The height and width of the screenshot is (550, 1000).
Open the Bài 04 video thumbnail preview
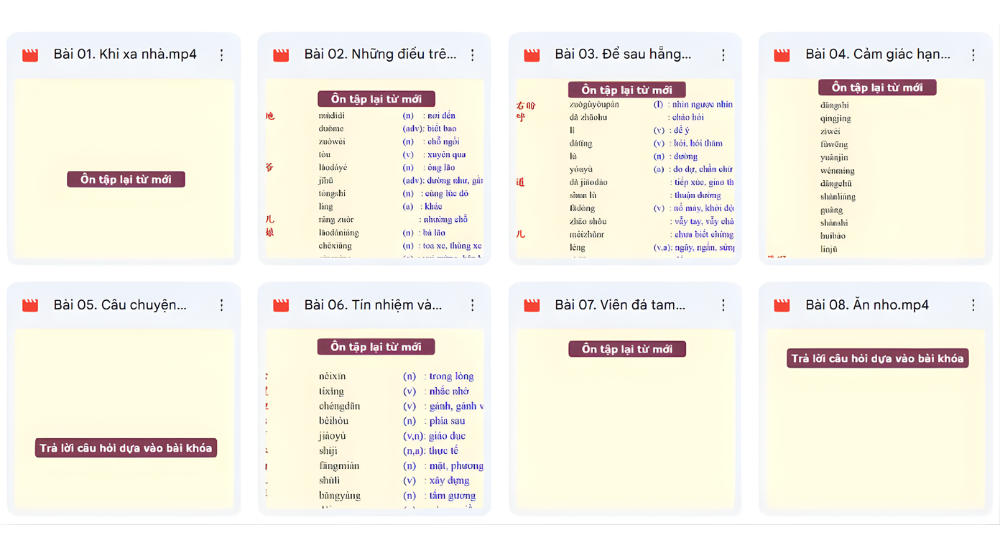pyautogui.click(x=876, y=168)
